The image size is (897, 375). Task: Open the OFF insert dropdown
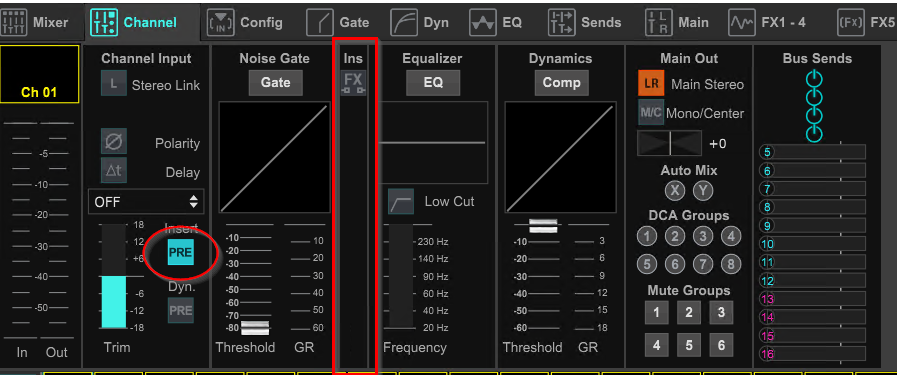coord(146,202)
